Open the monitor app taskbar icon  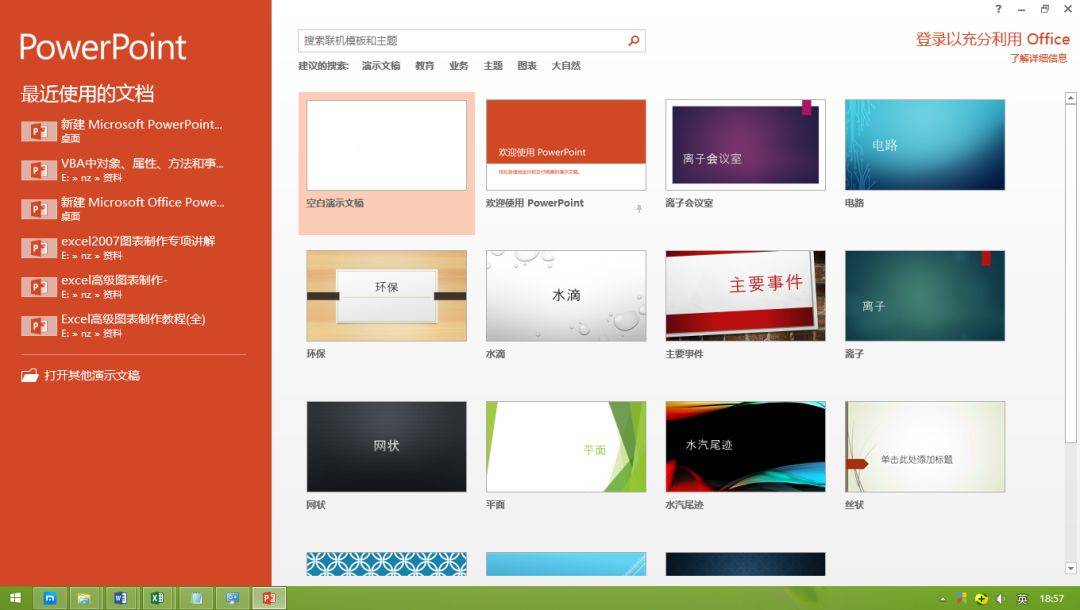click(232, 598)
